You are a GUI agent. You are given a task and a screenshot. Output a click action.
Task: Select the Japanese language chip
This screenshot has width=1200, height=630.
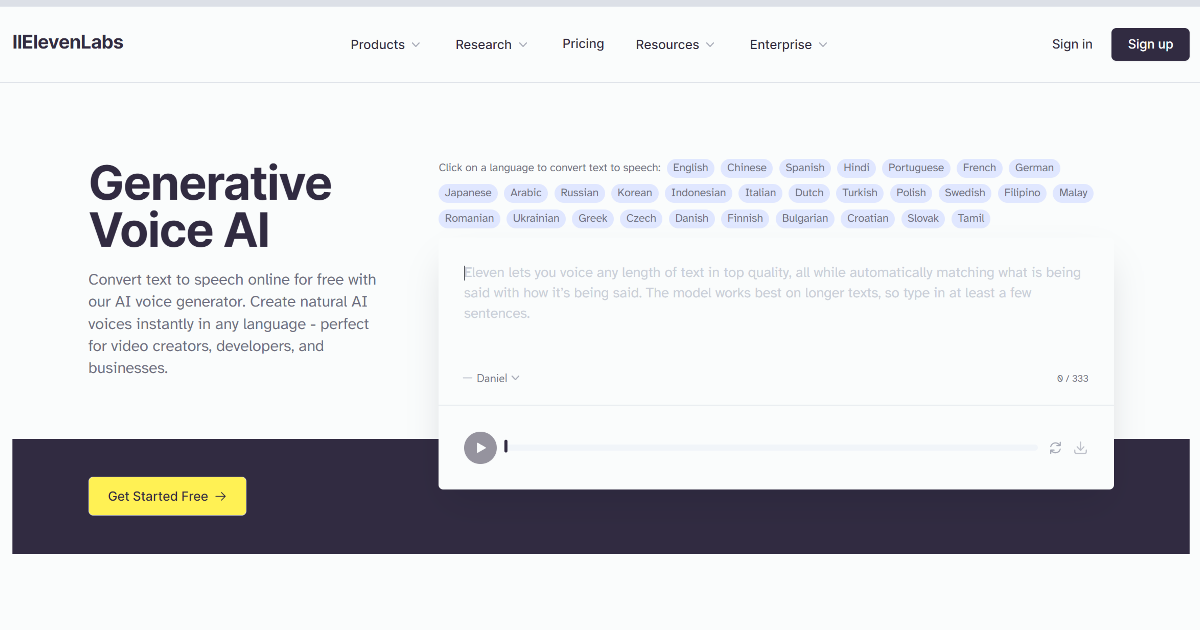click(467, 192)
